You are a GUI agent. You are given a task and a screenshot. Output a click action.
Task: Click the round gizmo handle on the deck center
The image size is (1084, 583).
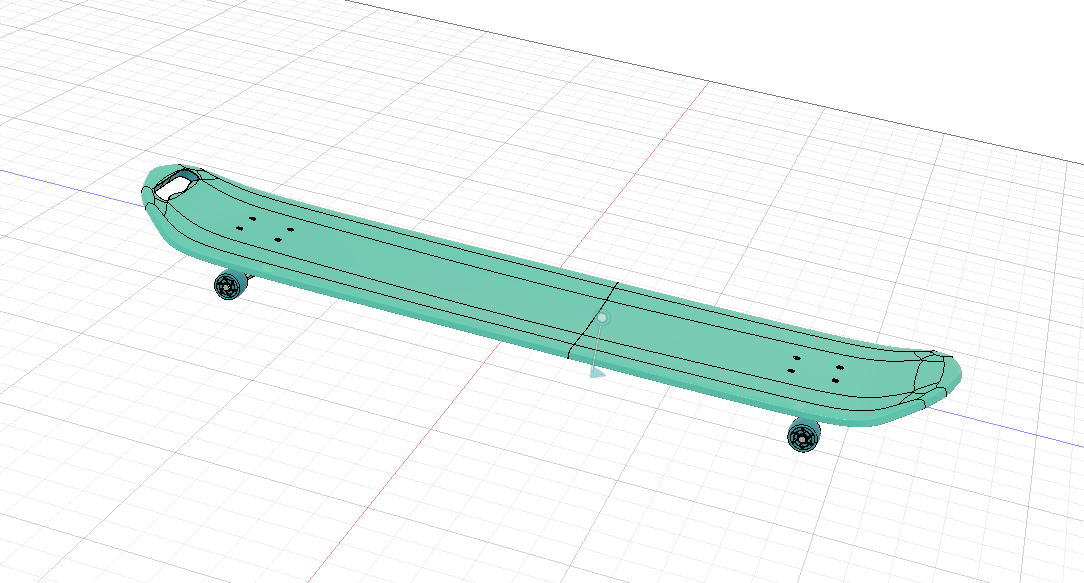pyautogui.click(x=602, y=317)
